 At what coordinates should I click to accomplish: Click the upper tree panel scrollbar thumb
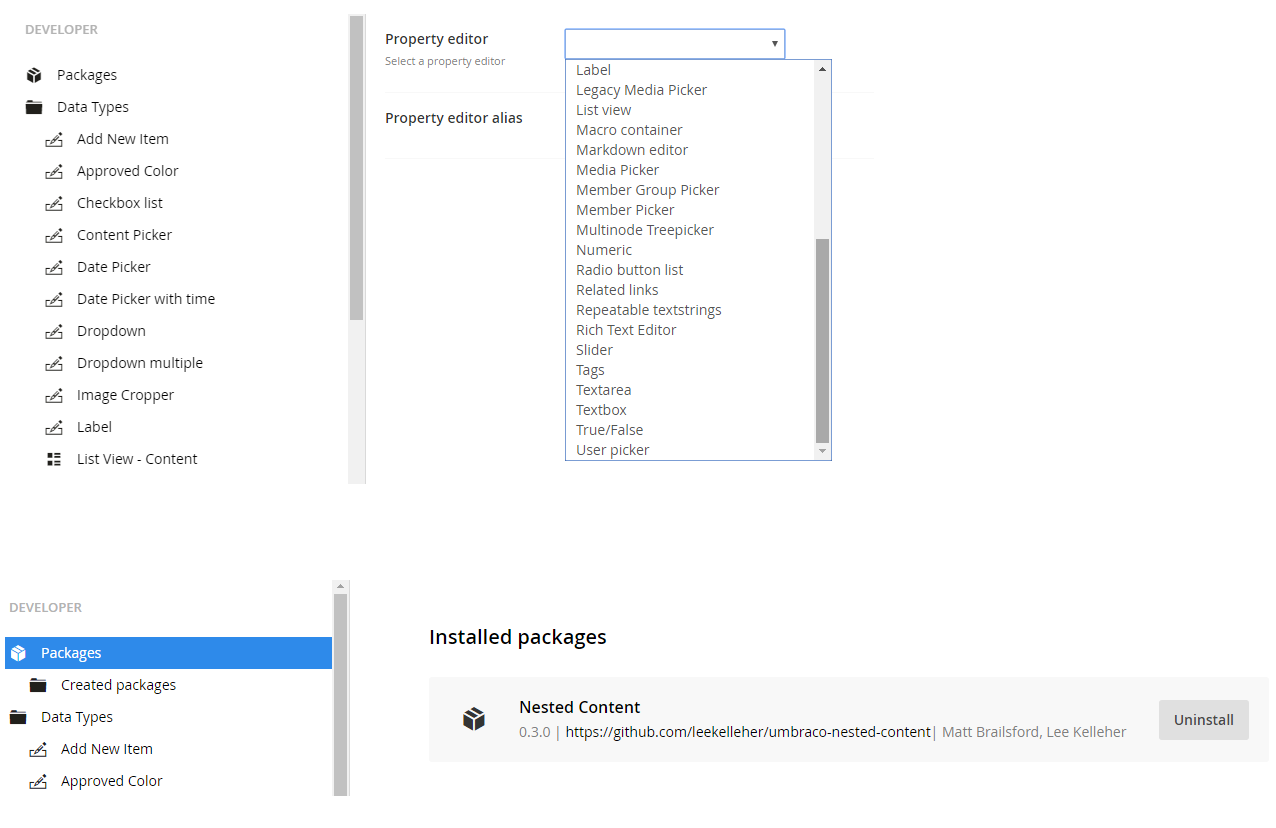point(357,167)
